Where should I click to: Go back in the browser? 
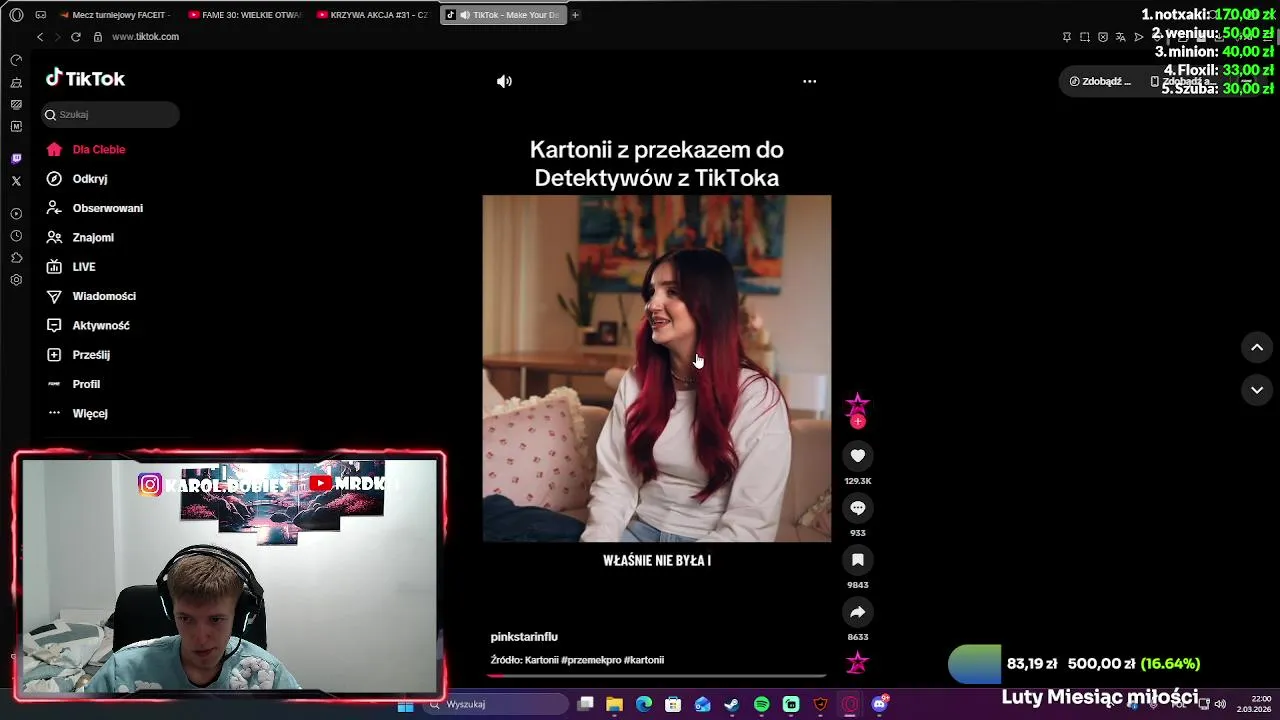[x=40, y=37]
